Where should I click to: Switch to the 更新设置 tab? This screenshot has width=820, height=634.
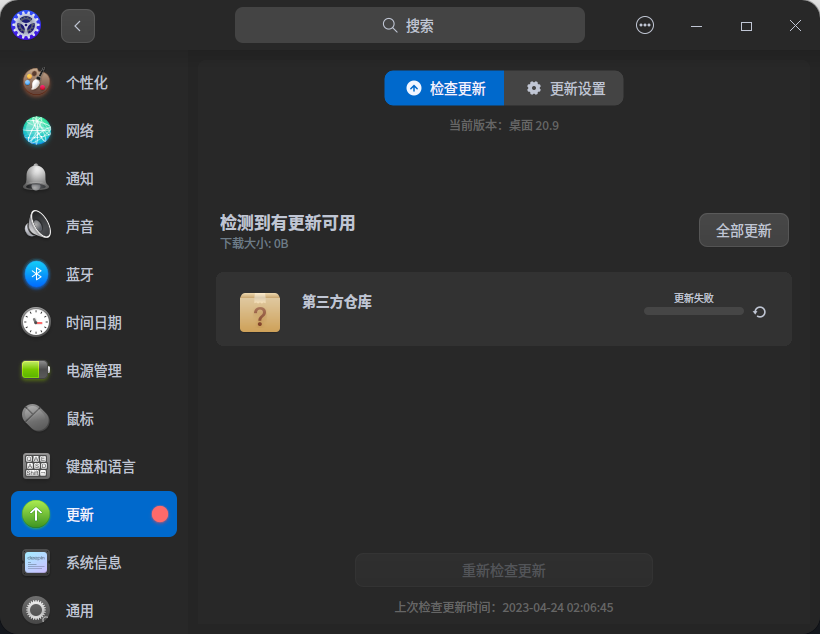(564, 88)
